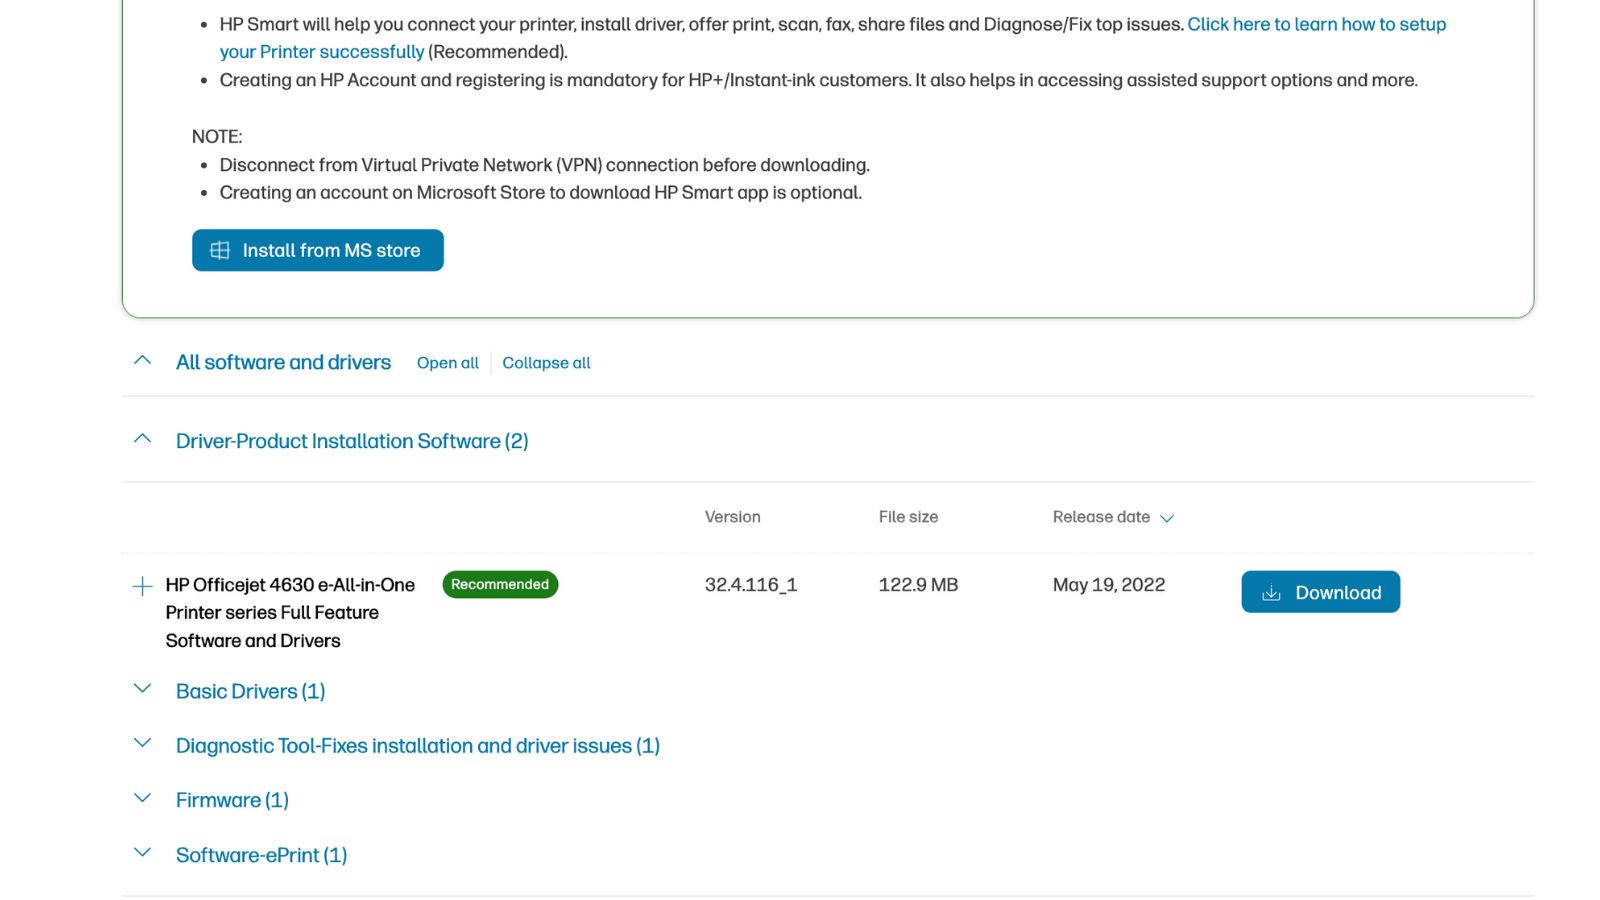Click the May 19, 2022 release date

click(1108, 585)
